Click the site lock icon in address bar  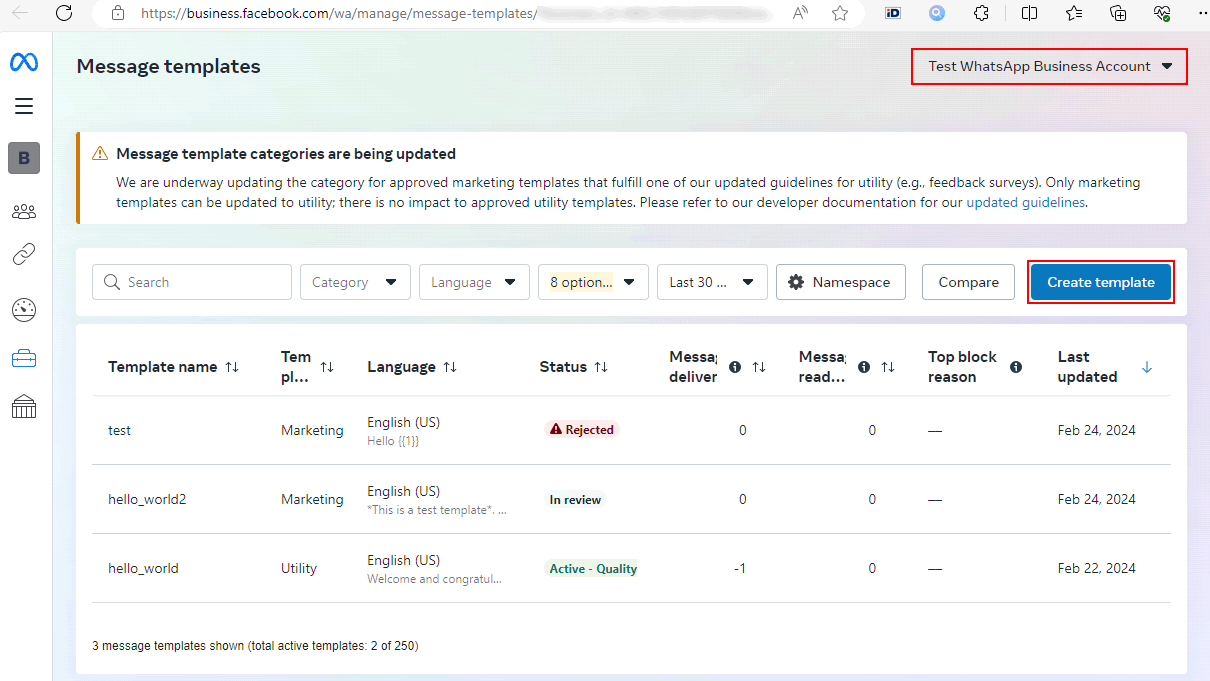pos(118,13)
